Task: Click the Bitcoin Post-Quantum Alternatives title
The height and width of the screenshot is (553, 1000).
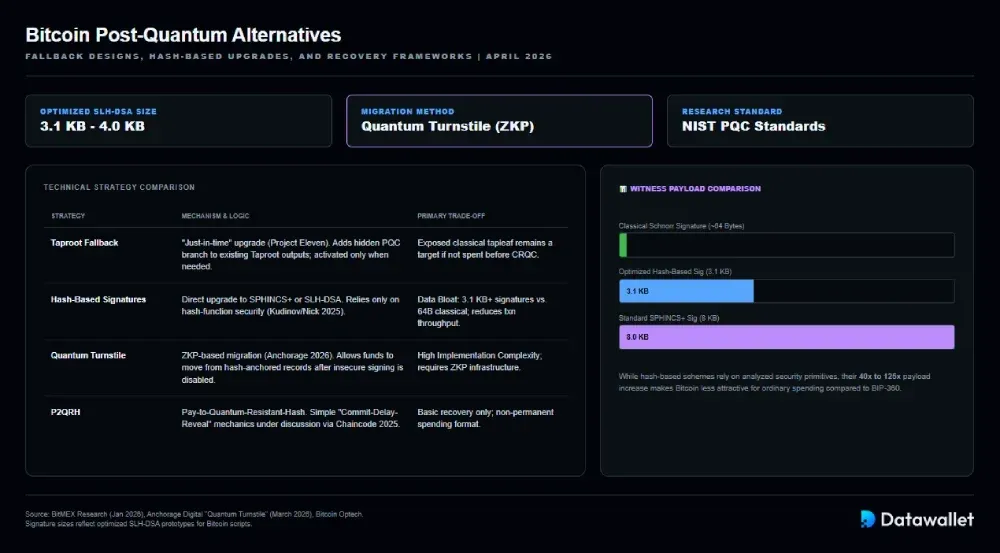Action: coord(183,35)
